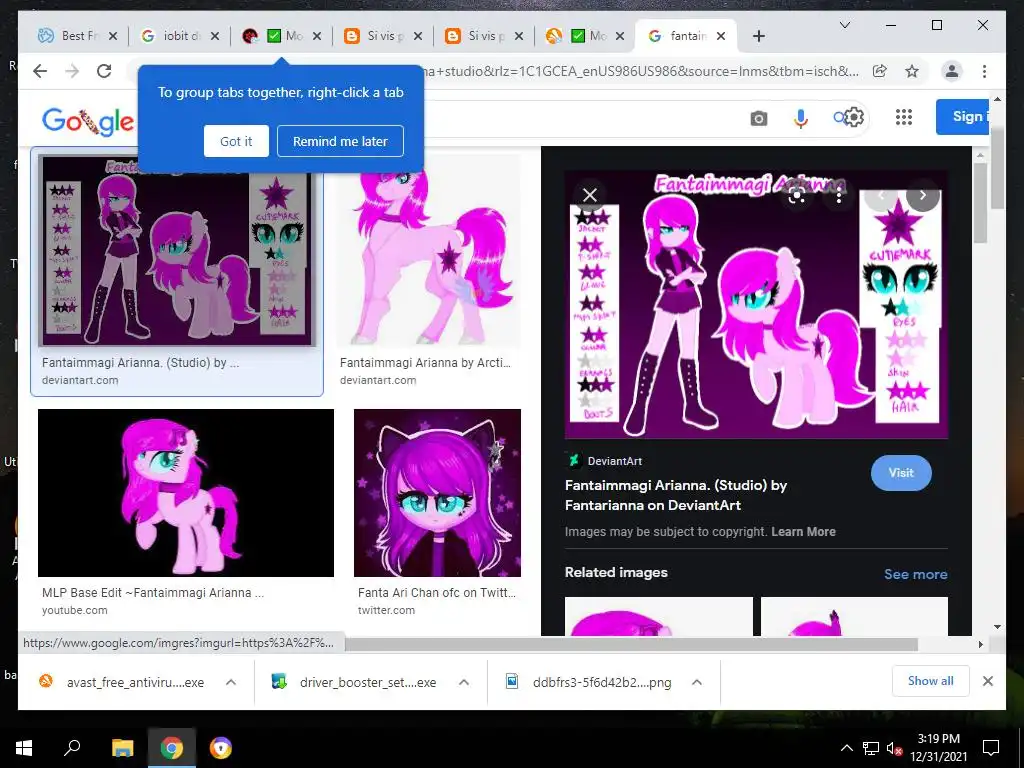Open 'Fantaimmagi Arianna. (Studio) by Fantarianna' title link
1024x768 pixels.
pos(676,495)
